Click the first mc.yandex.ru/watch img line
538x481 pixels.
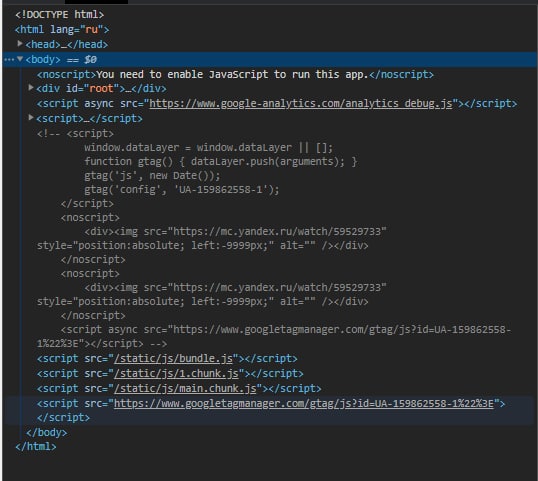coord(235,232)
